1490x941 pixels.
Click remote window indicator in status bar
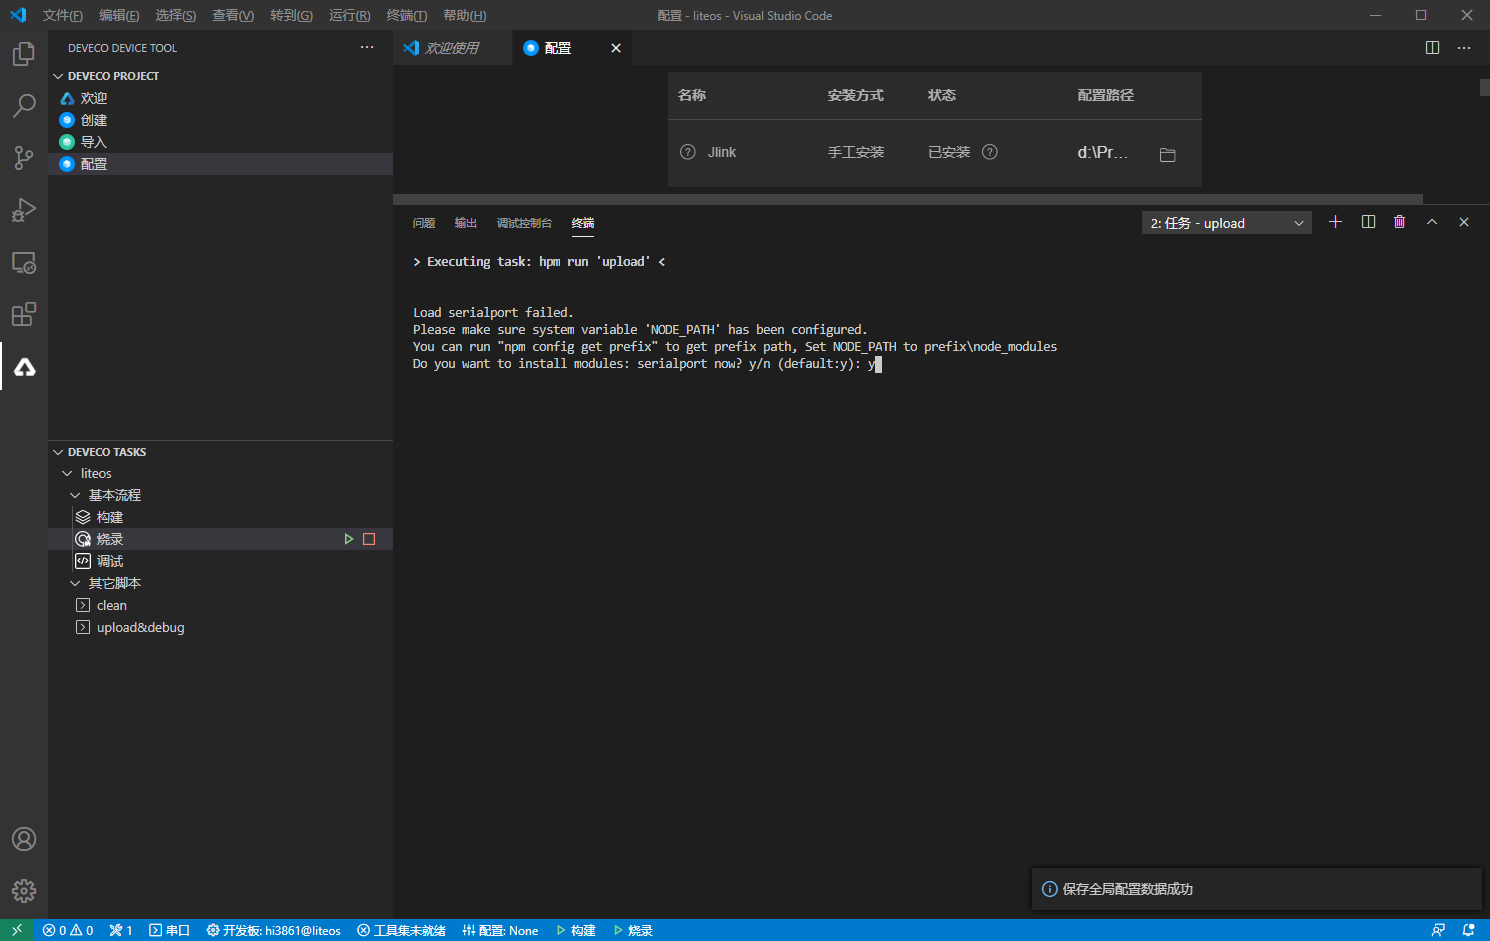coord(17,930)
